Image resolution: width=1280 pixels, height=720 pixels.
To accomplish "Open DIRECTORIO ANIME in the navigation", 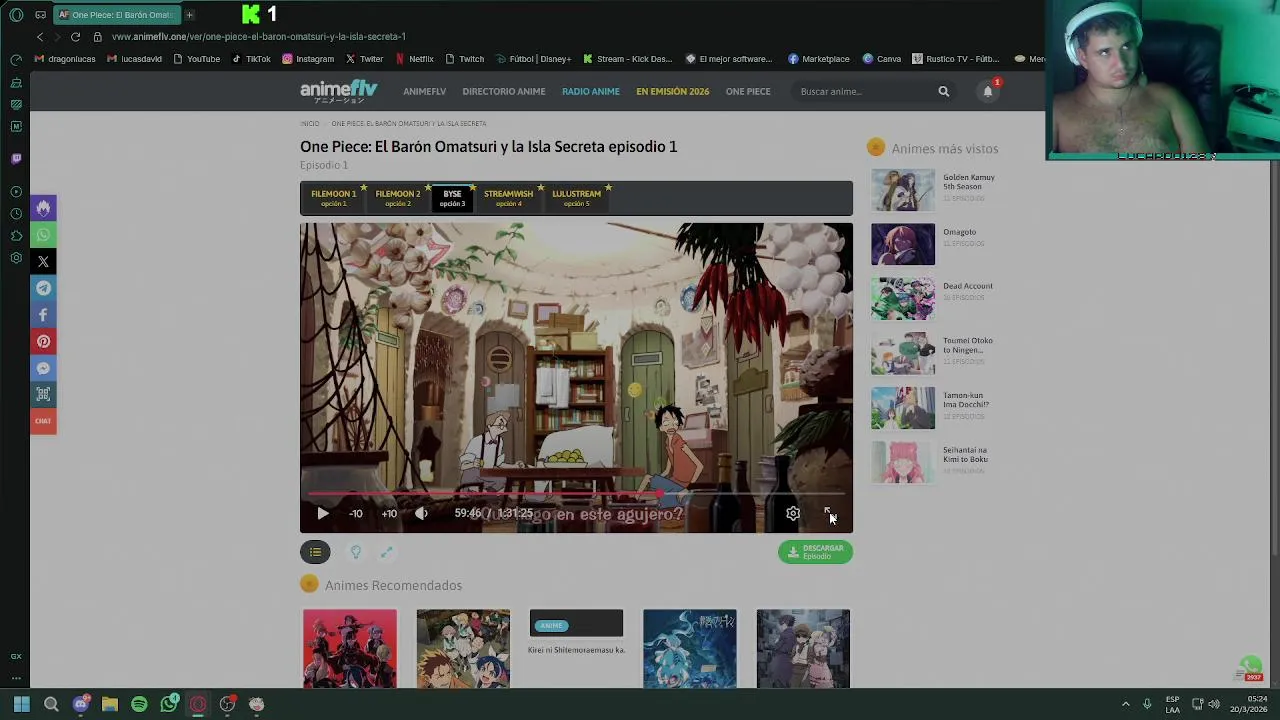I will coord(504,91).
